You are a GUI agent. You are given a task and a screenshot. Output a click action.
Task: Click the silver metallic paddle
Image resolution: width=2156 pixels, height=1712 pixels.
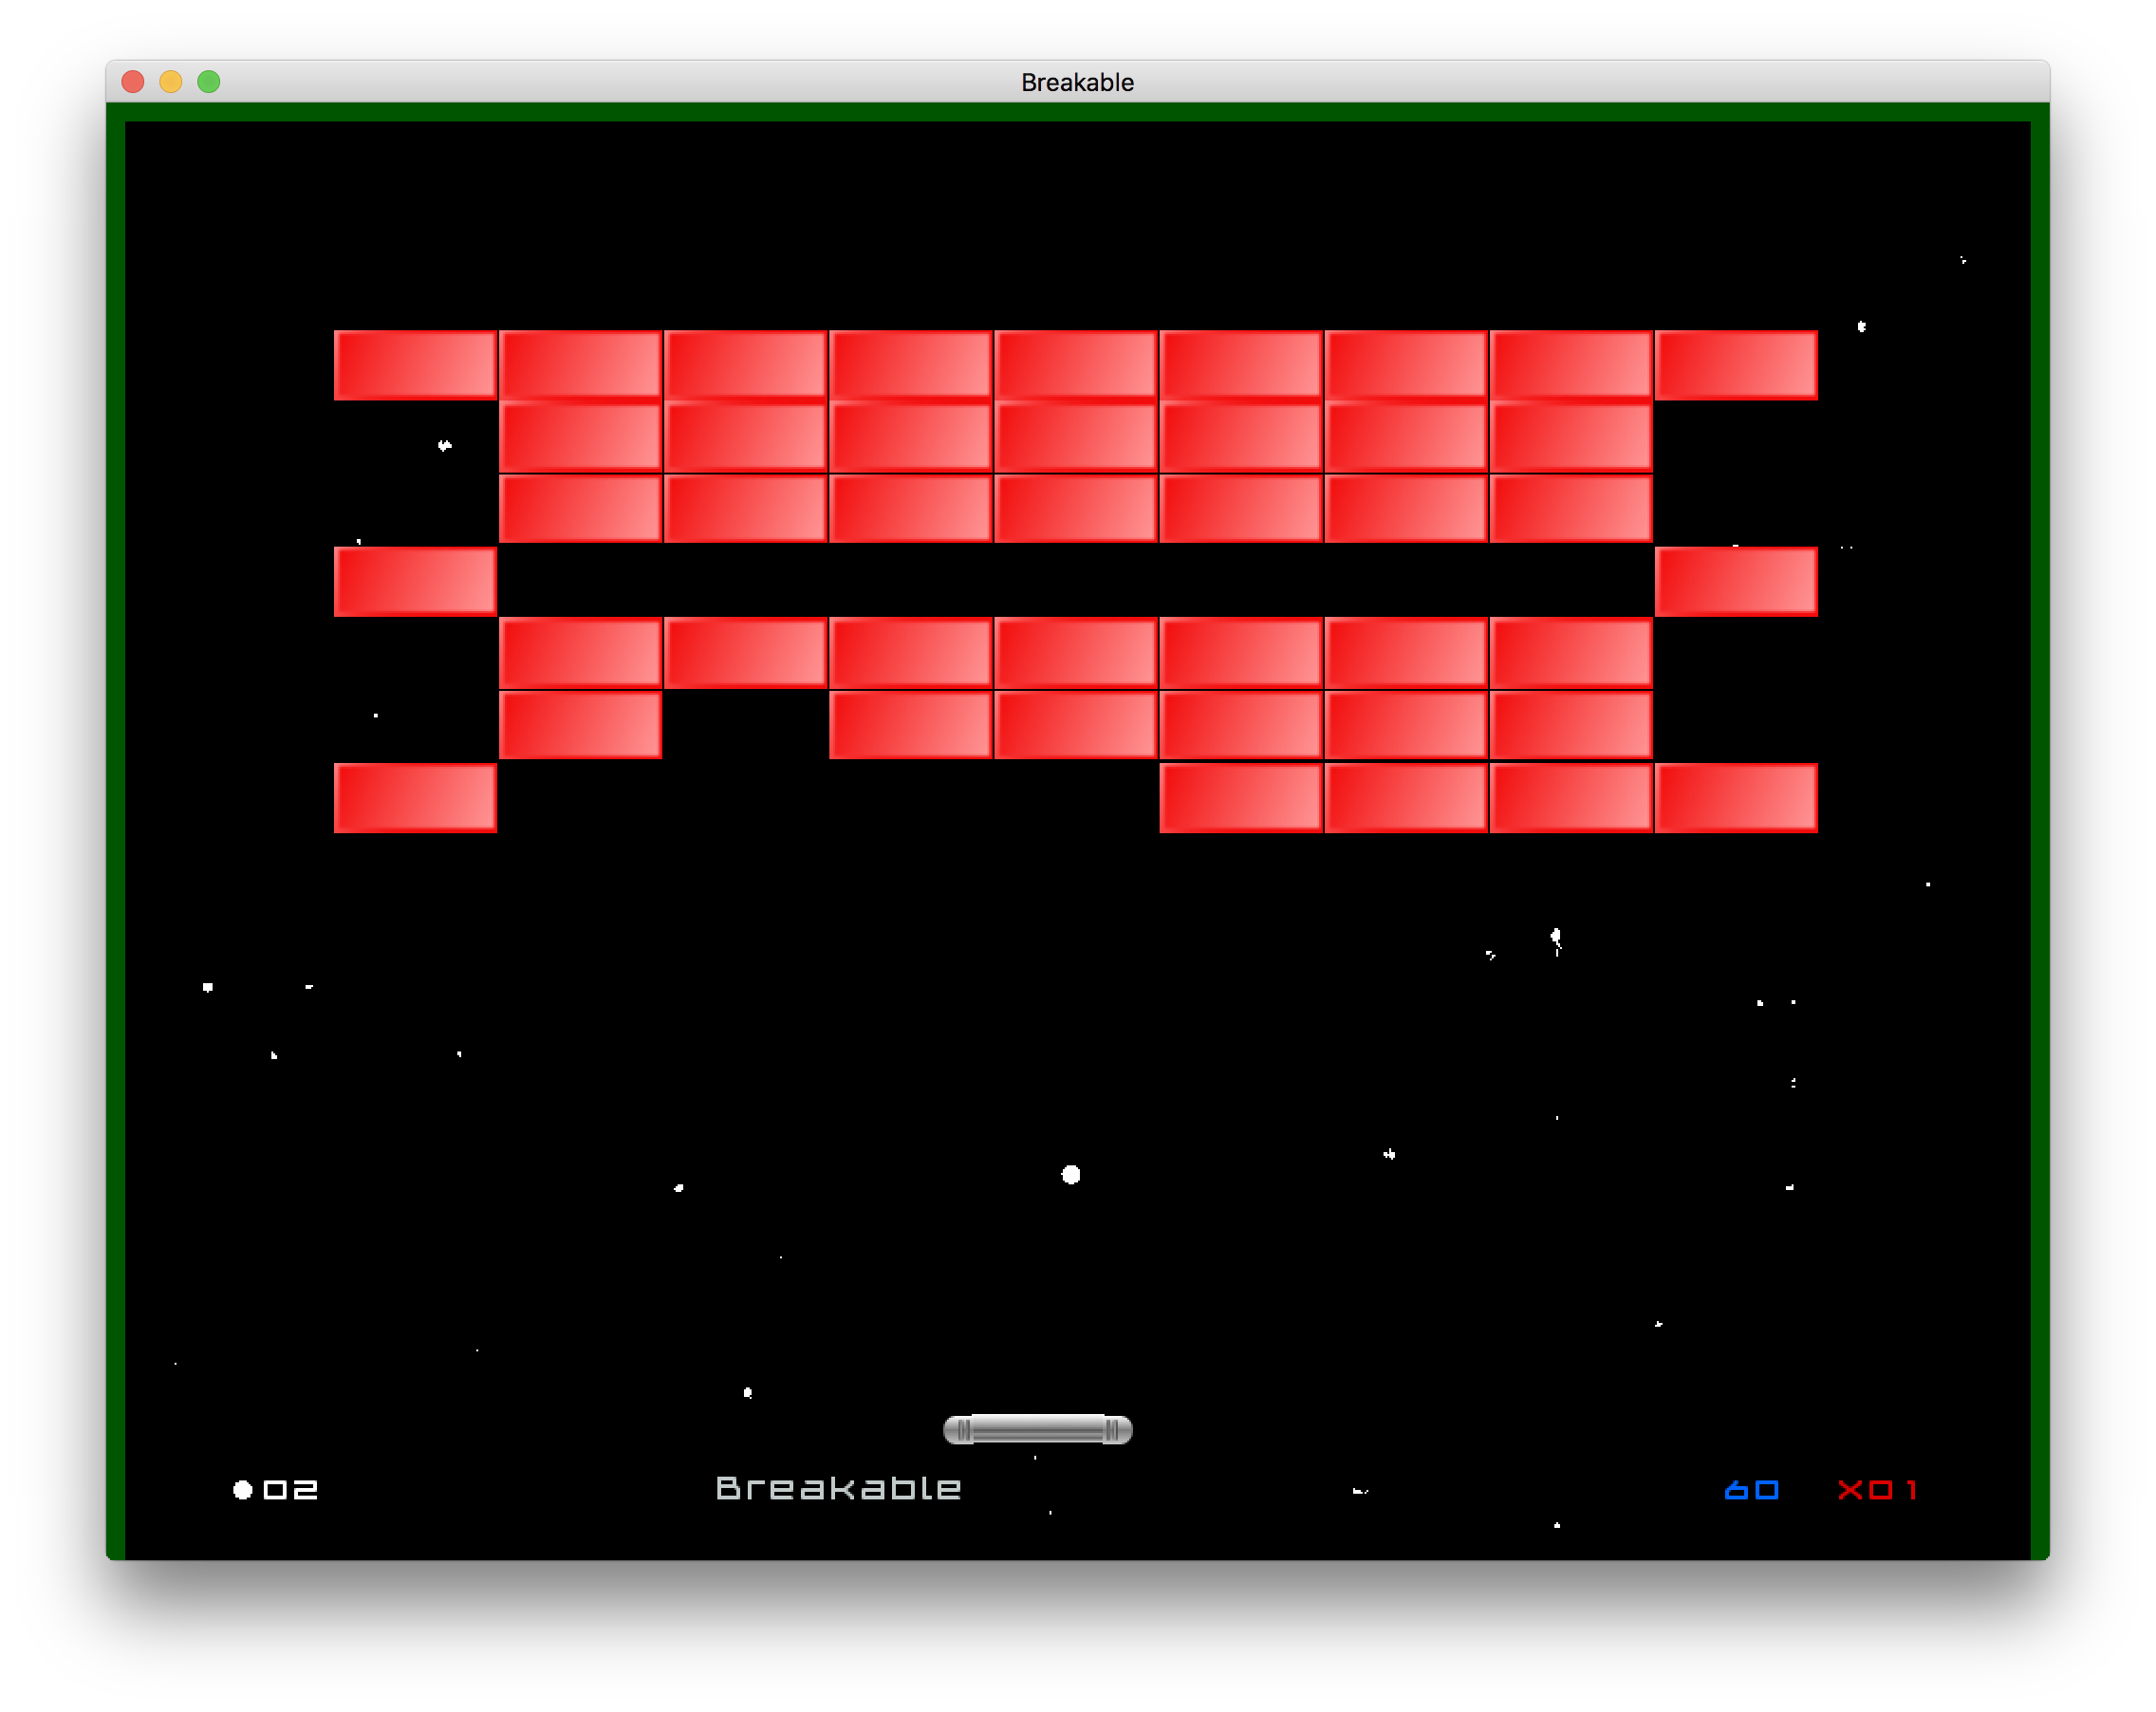click(x=1037, y=1429)
